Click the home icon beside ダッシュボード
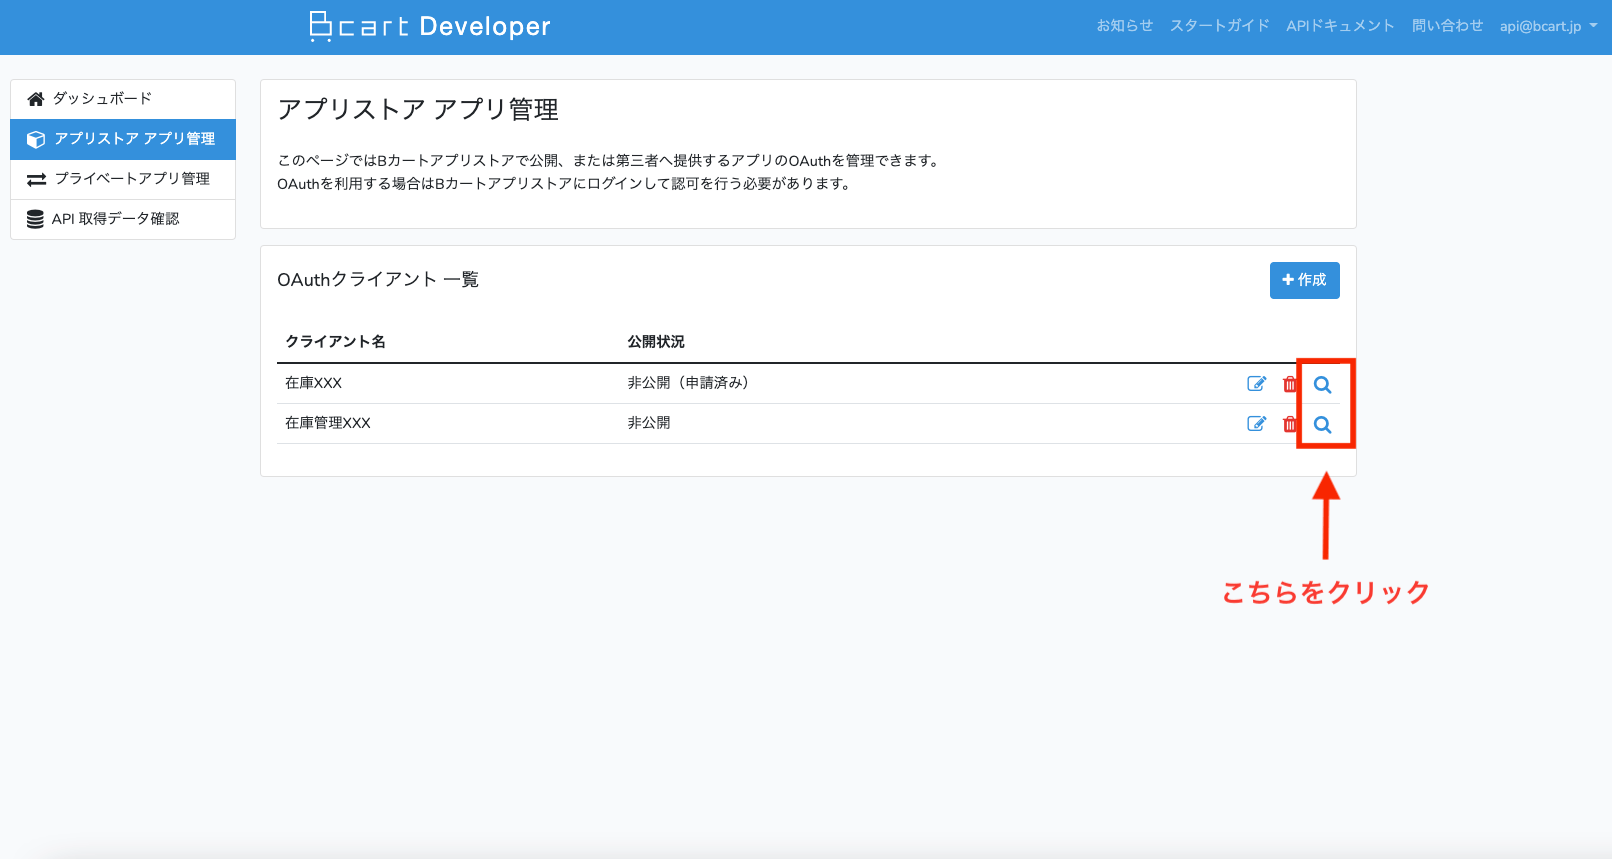 36,99
